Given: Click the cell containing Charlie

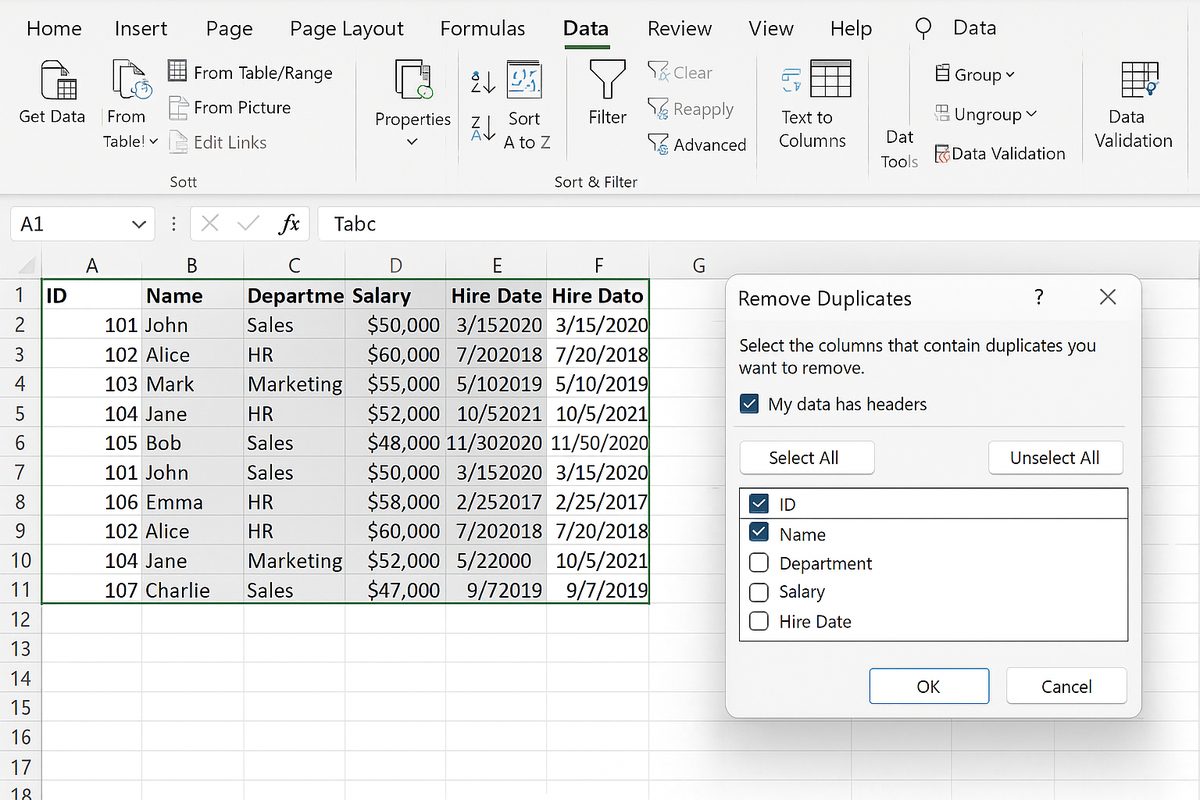Looking at the screenshot, I should click(x=192, y=590).
